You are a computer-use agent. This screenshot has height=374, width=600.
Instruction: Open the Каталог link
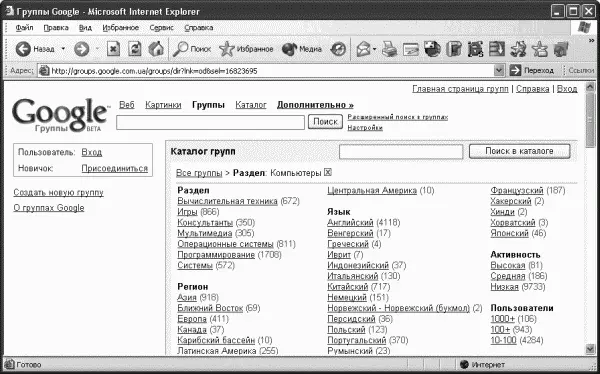point(251,105)
